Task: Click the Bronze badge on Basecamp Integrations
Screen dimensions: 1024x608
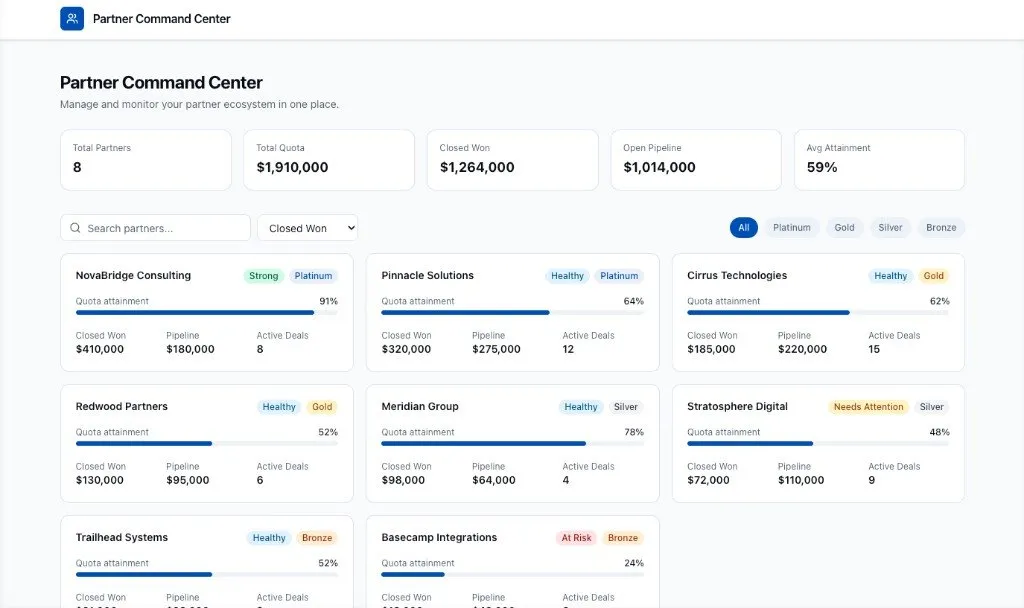Action: pyautogui.click(x=623, y=537)
